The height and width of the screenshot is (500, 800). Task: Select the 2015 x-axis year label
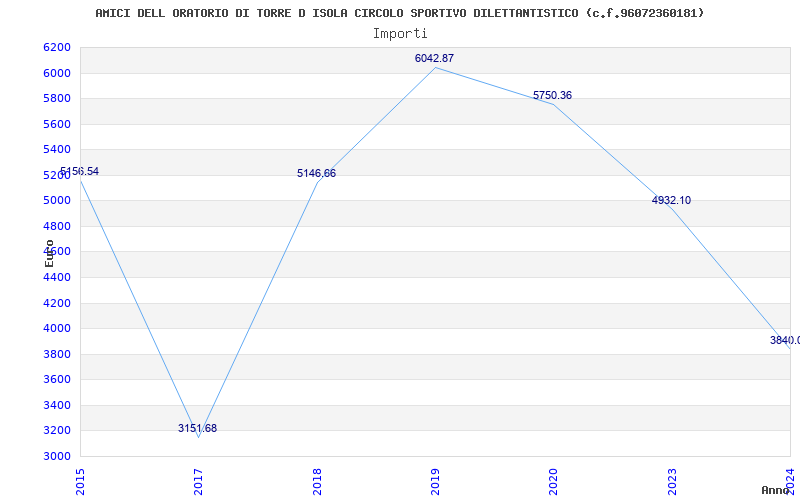pyautogui.click(x=80, y=482)
